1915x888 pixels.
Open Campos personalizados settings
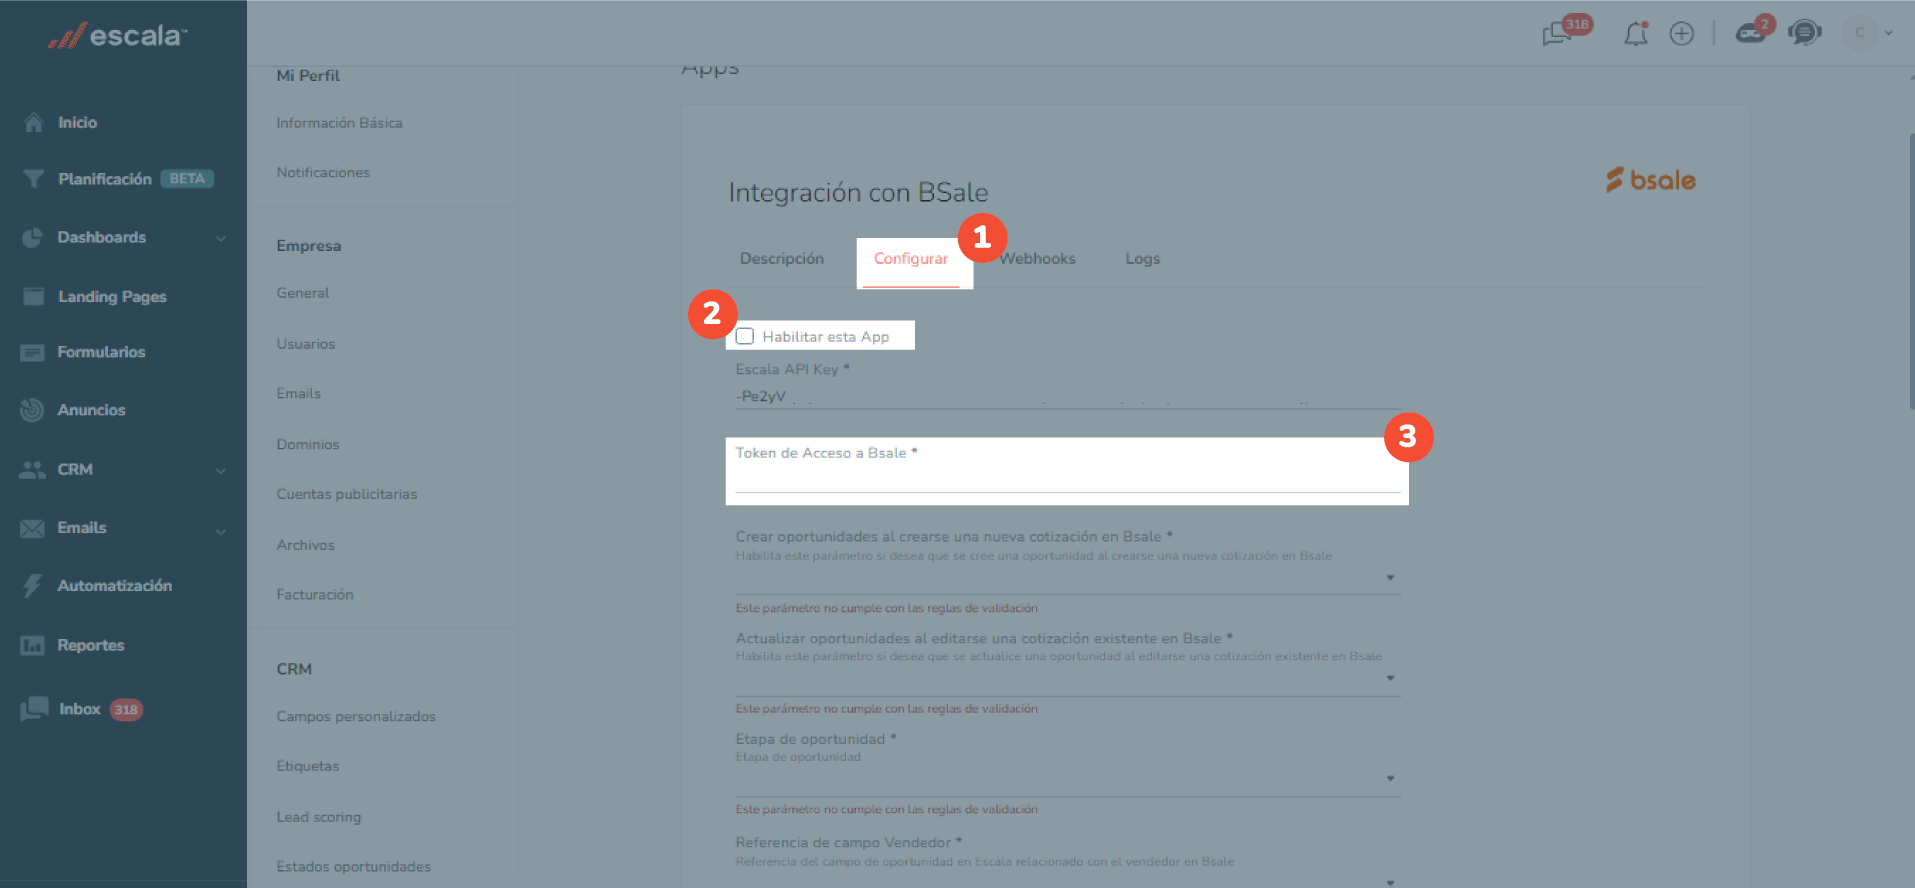click(x=356, y=717)
